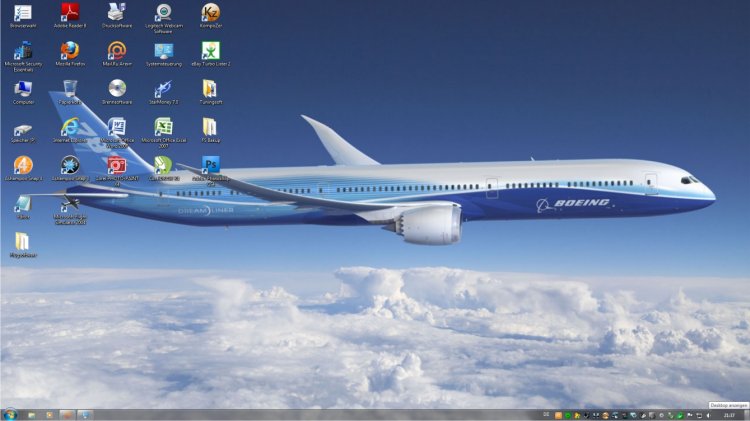The height and width of the screenshot is (421, 750).
Task: Select the Speicher drive shortcut
Action: 22,133
